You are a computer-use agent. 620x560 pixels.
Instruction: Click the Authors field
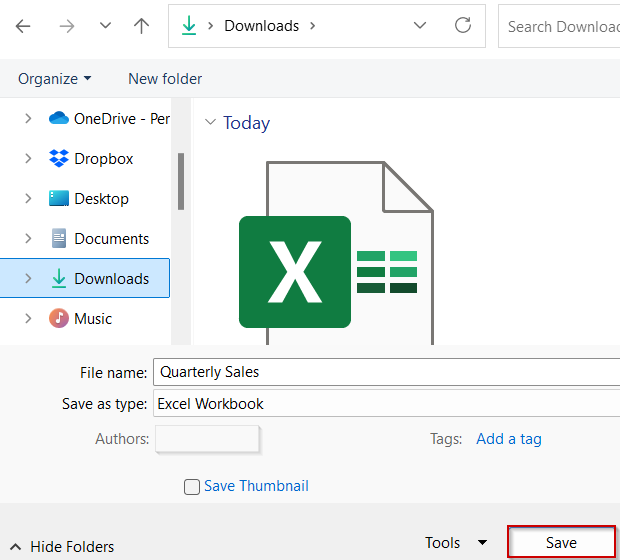208,439
